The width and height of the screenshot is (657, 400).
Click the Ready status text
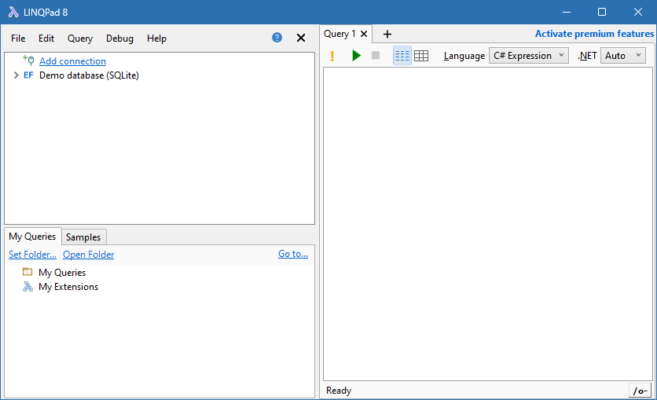[x=339, y=391]
